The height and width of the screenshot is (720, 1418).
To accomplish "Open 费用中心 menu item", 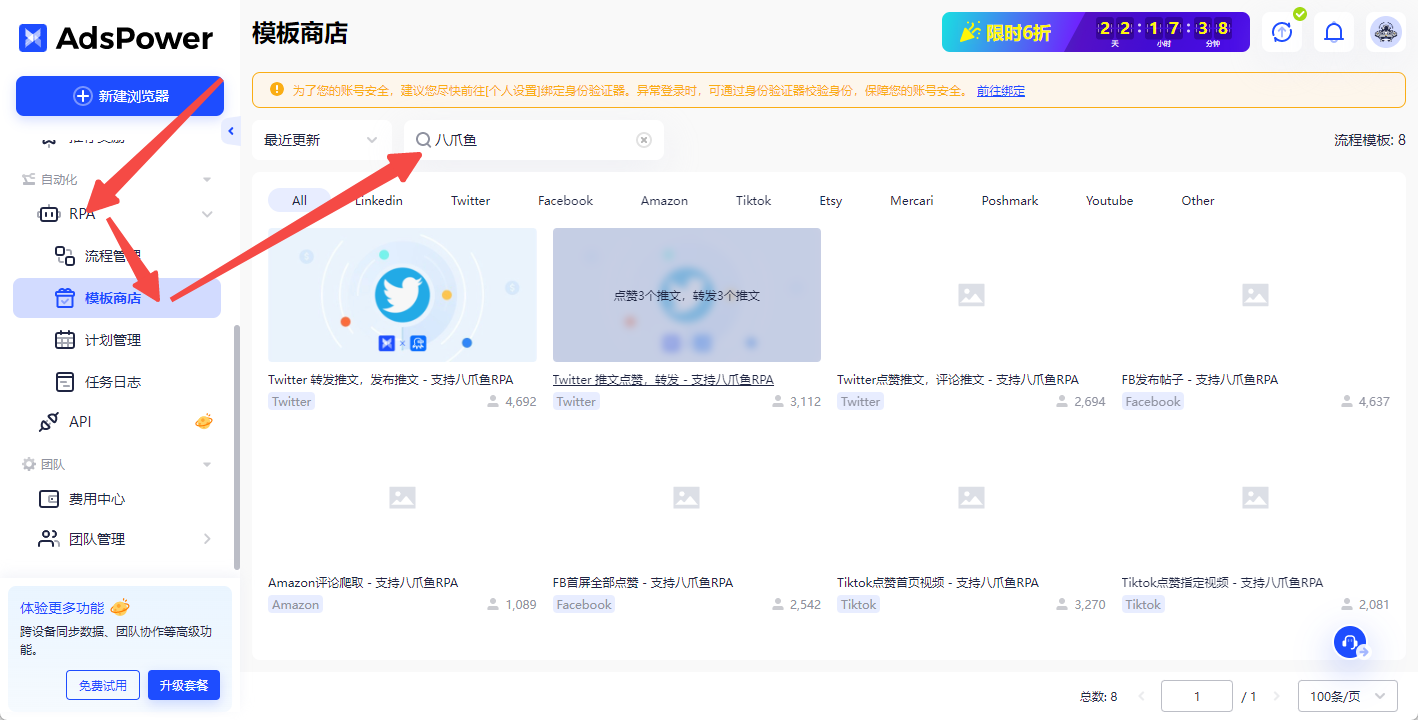I will tap(117, 498).
